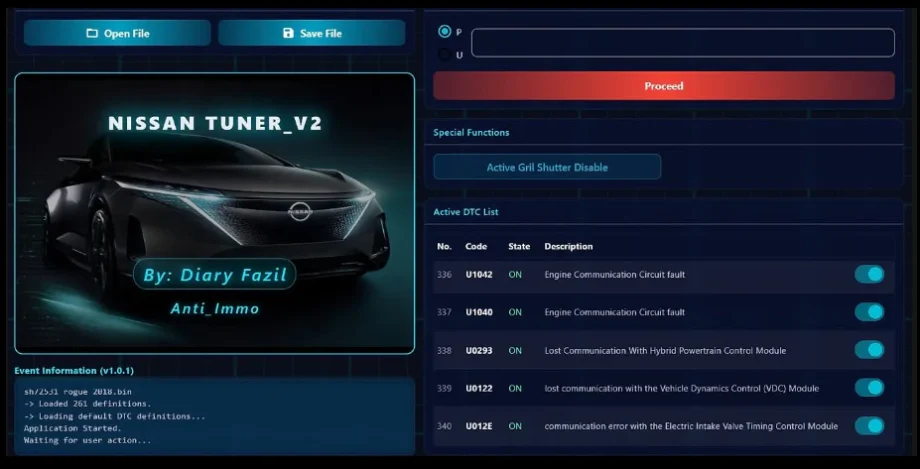Screen dimensions: 920x469
Task: Toggle off DTC U1042 switch
Action: [869, 274]
